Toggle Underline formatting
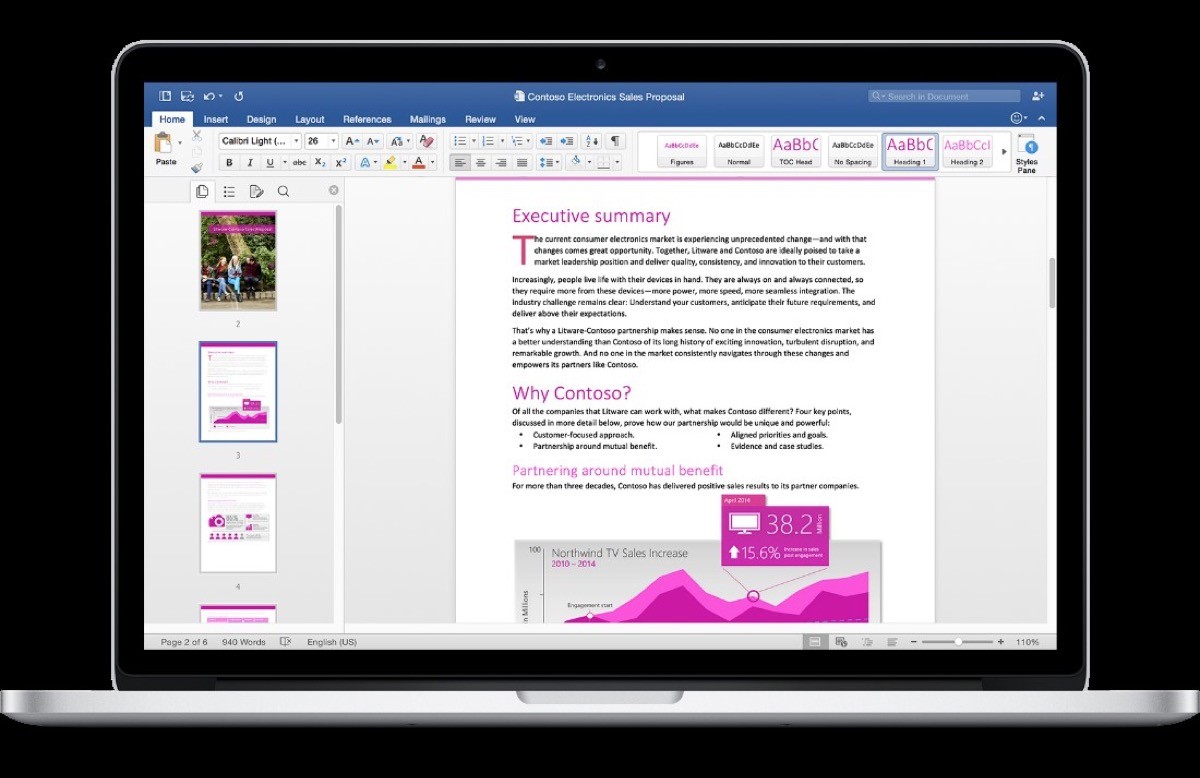Image resolution: width=1200 pixels, height=778 pixels. pyautogui.click(x=270, y=162)
